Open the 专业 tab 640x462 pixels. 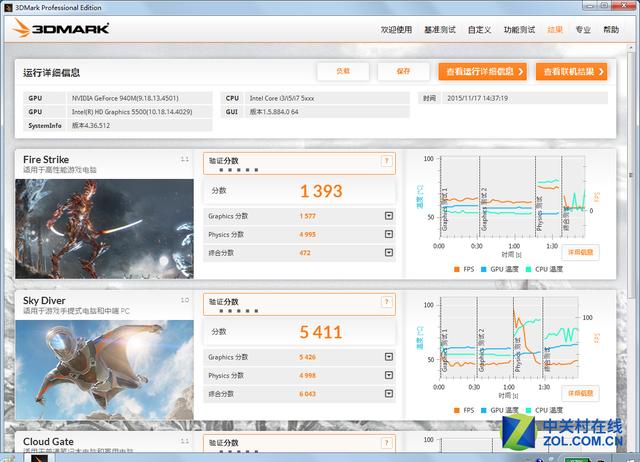(583, 30)
